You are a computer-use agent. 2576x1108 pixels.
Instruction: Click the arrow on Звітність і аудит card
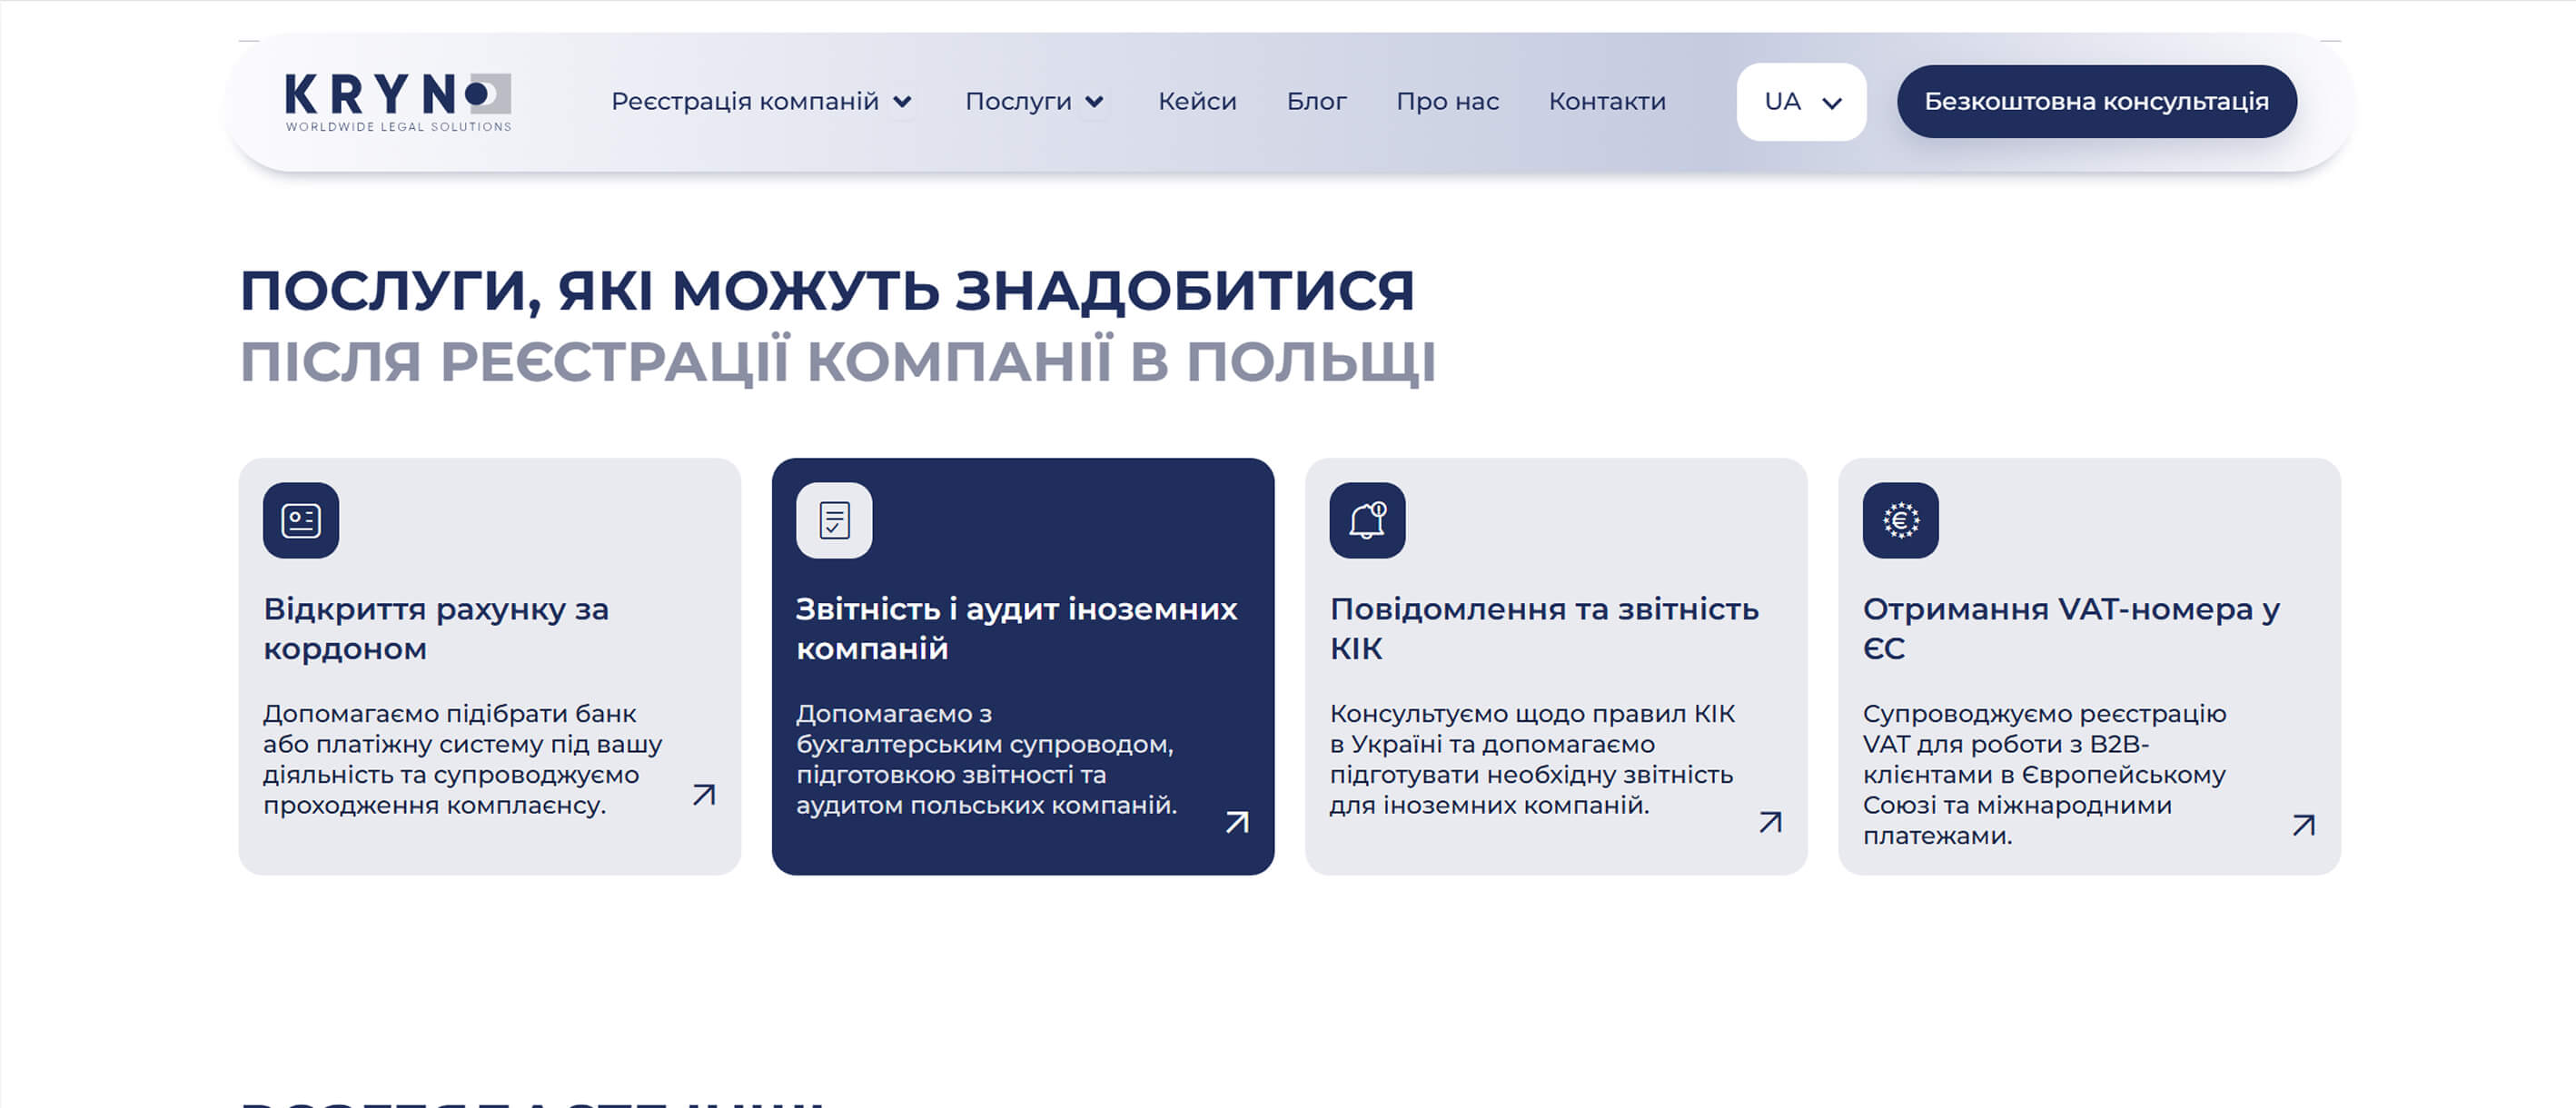pos(1237,822)
